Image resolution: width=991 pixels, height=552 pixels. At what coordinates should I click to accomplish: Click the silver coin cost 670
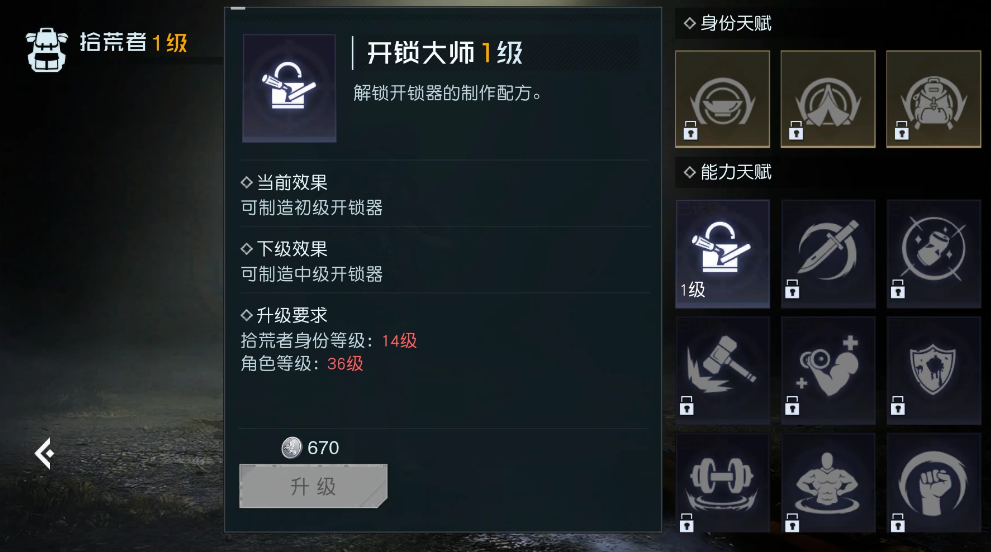[x=310, y=448]
